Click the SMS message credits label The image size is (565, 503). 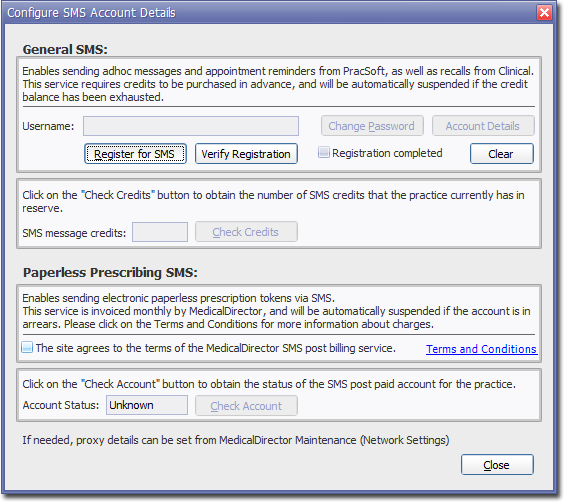pyautogui.click(x=74, y=233)
